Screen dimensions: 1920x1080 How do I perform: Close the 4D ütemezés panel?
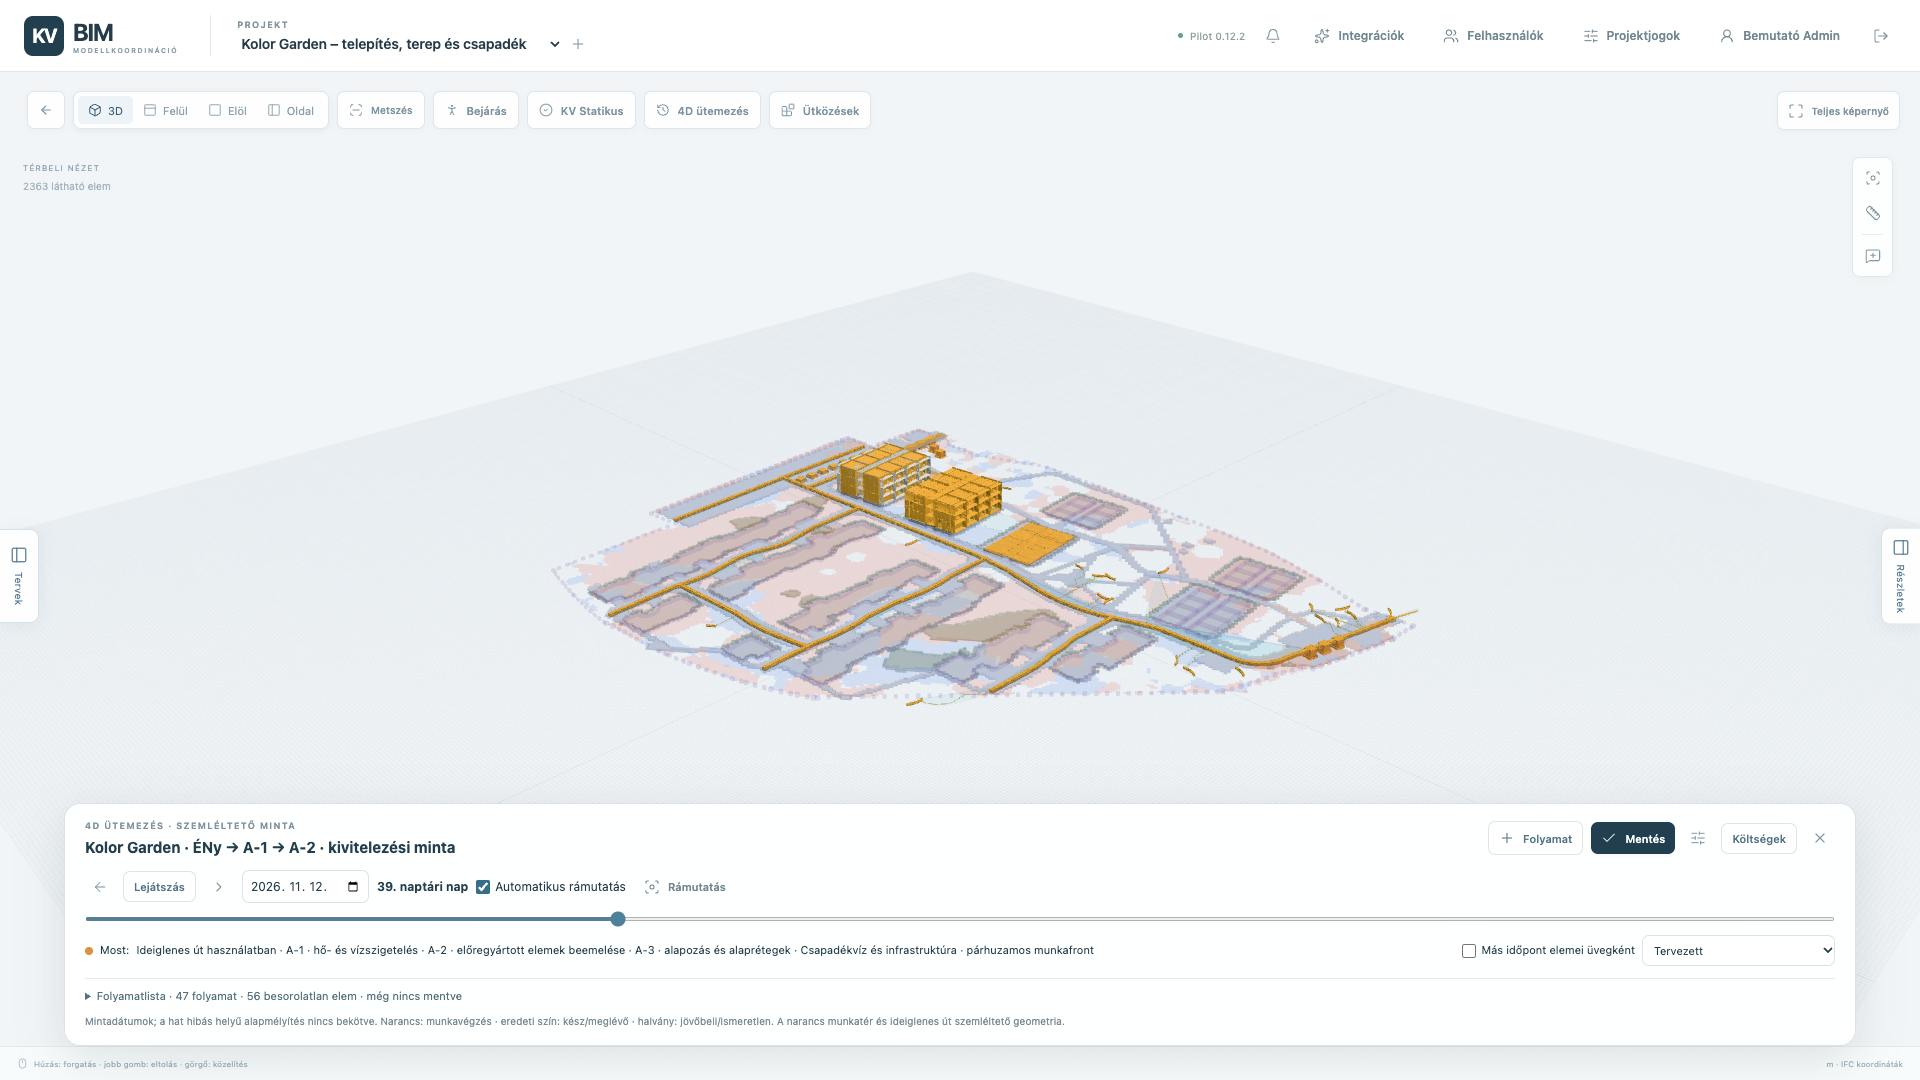coord(1820,838)
